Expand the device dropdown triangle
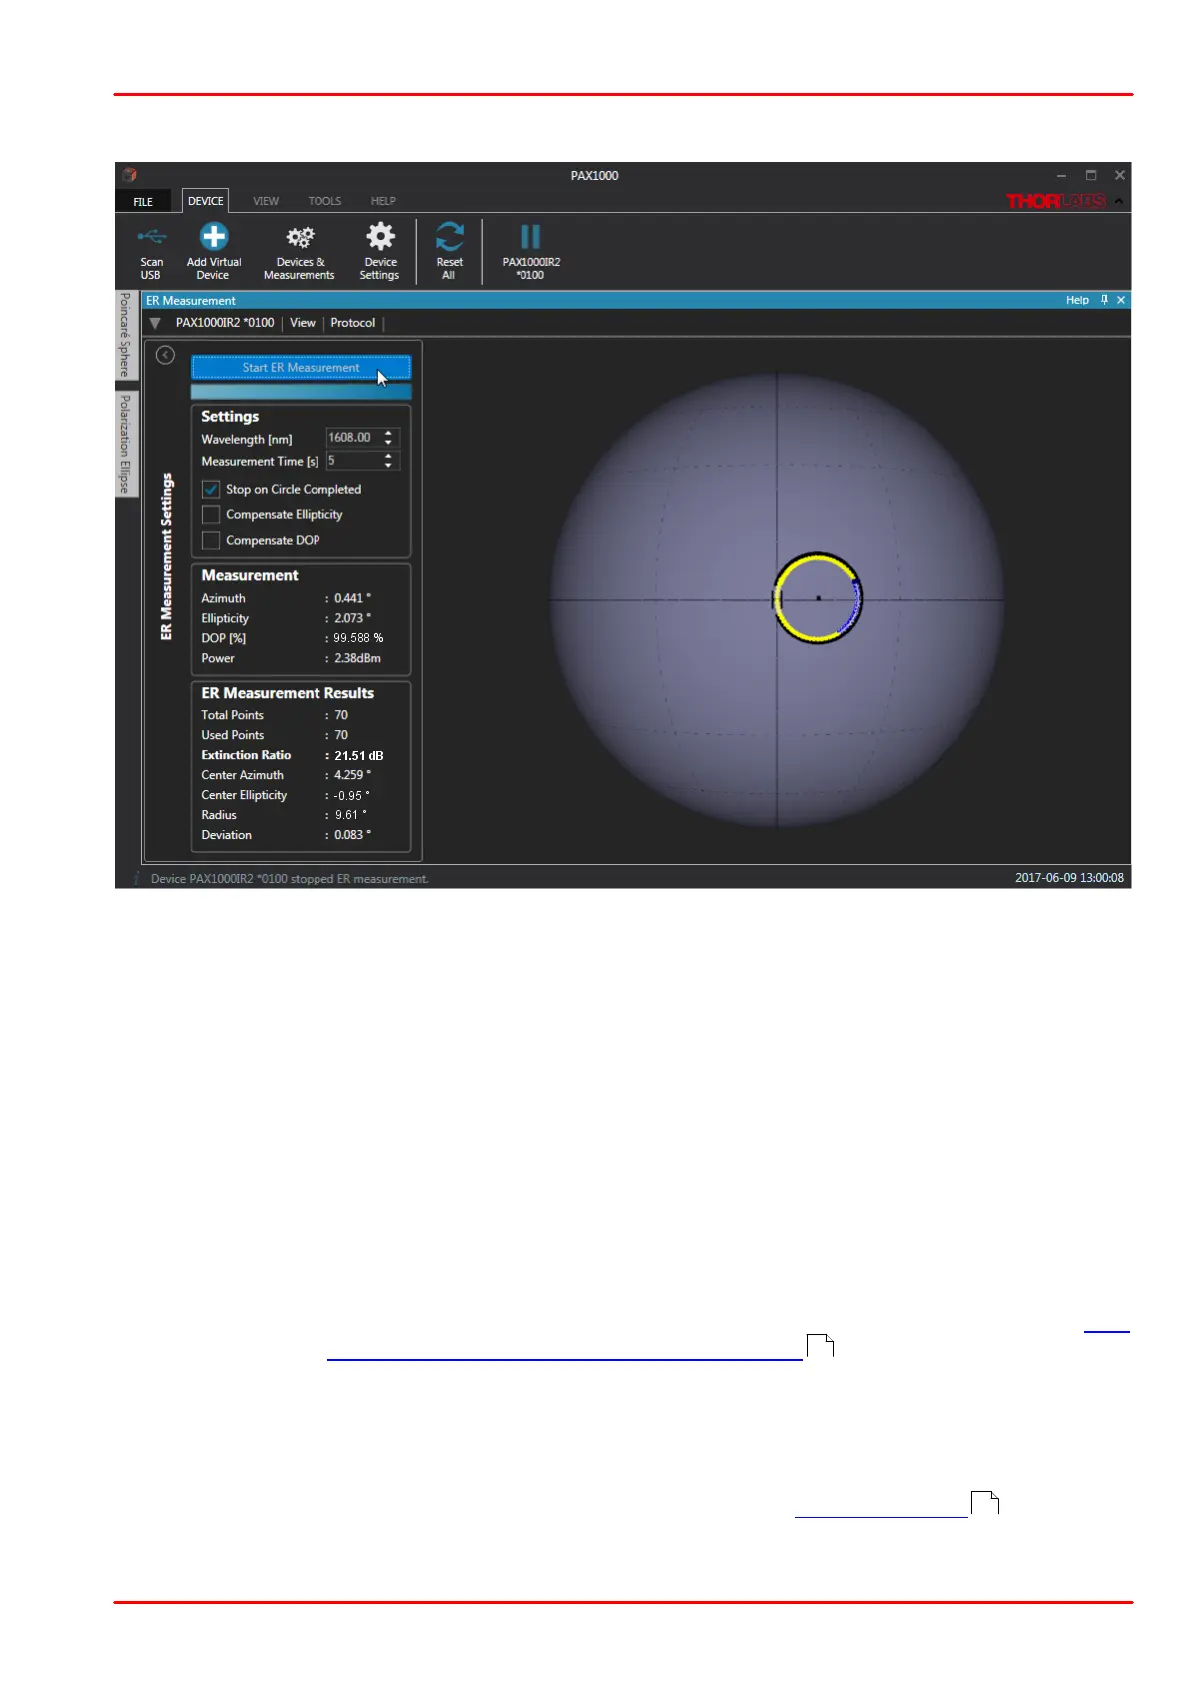Viewport: 1190px width, 1684px height. pos(155,323)
